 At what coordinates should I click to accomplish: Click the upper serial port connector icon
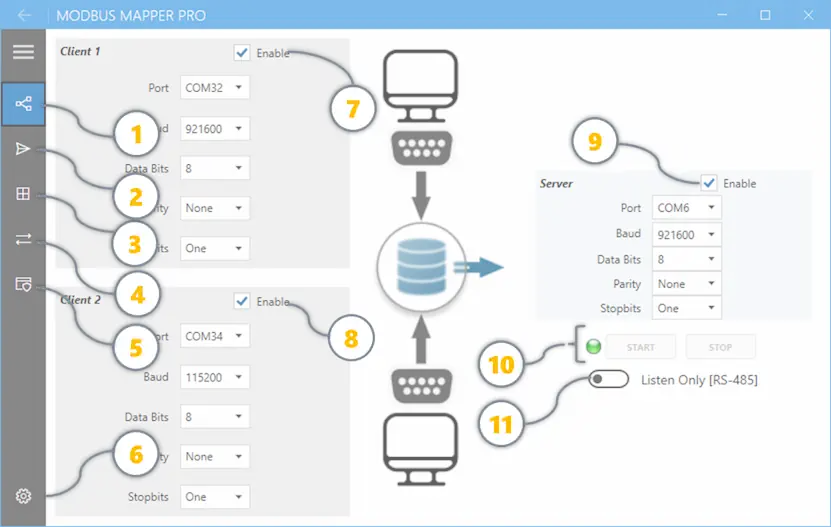pyautogui.click(x=421, y=148)
